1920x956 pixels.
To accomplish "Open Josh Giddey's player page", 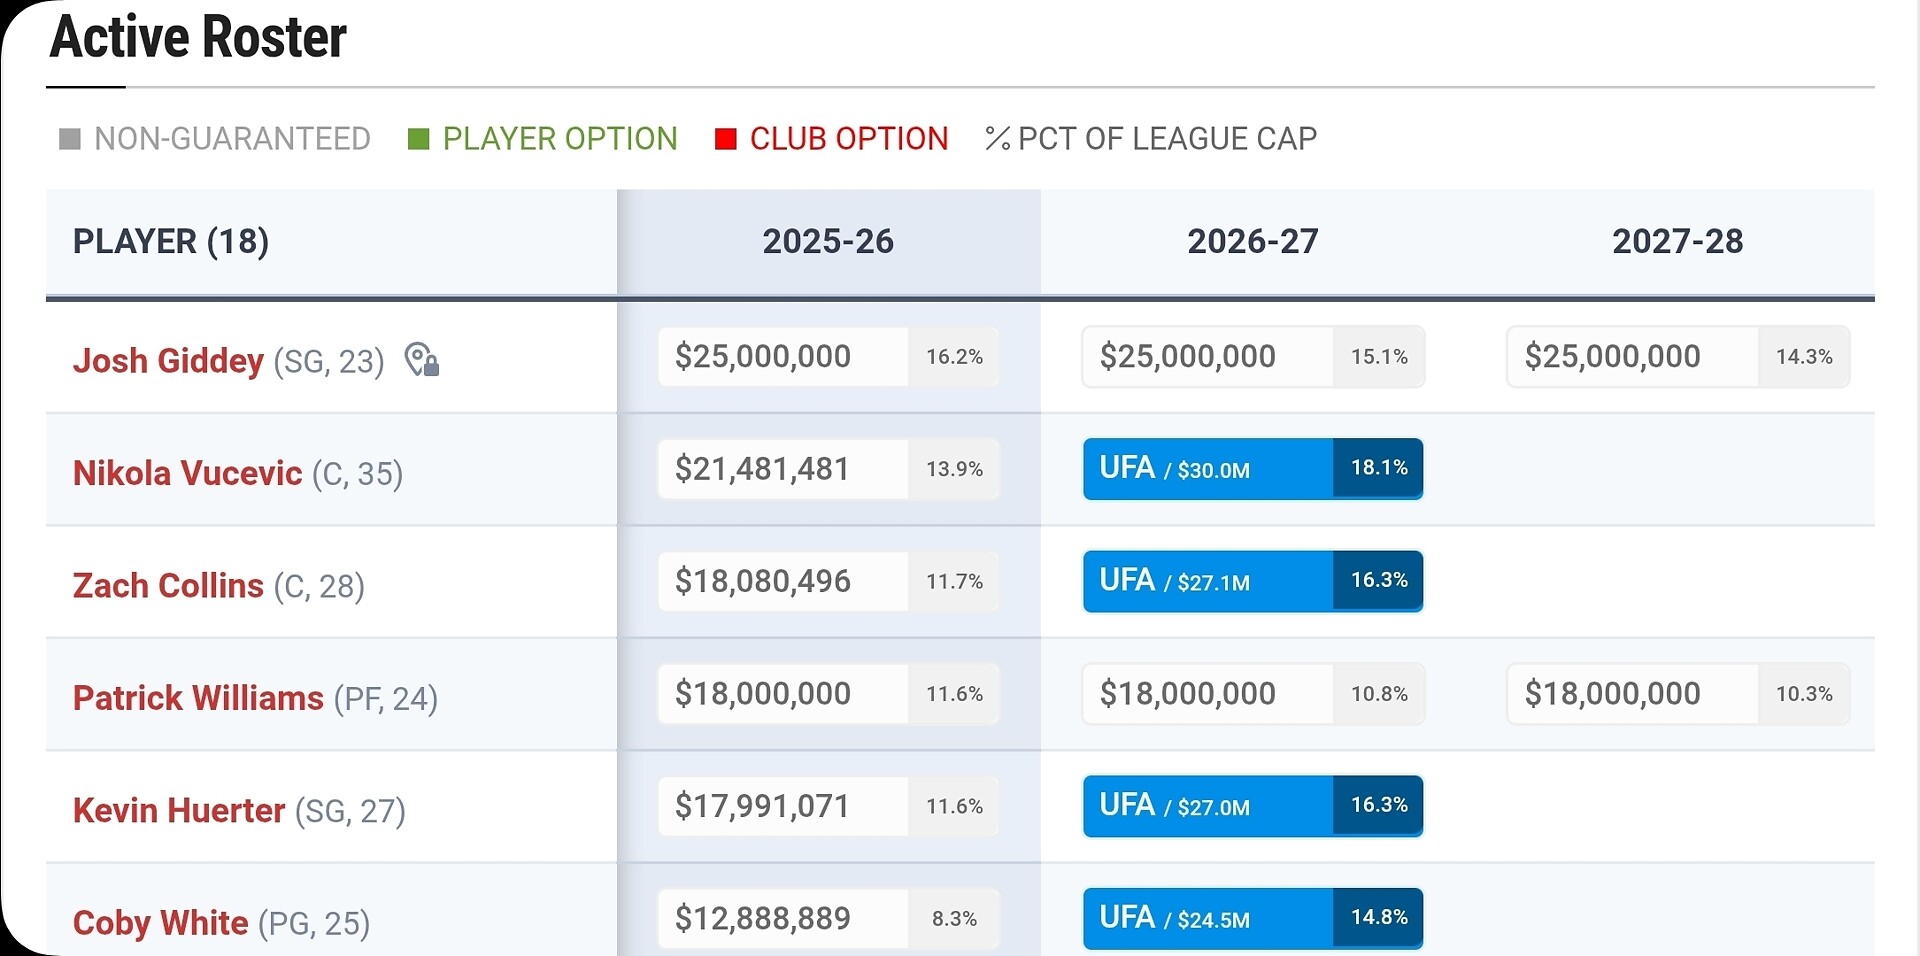I will 168,360.
